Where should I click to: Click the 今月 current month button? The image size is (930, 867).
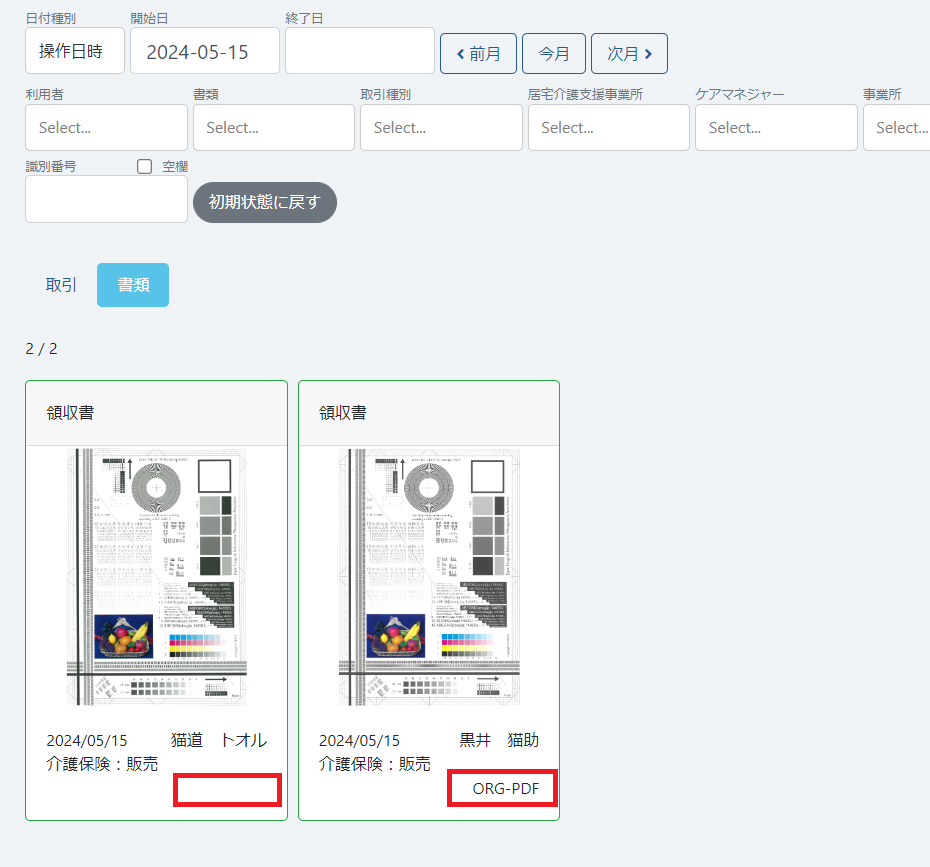click(554, 54)
